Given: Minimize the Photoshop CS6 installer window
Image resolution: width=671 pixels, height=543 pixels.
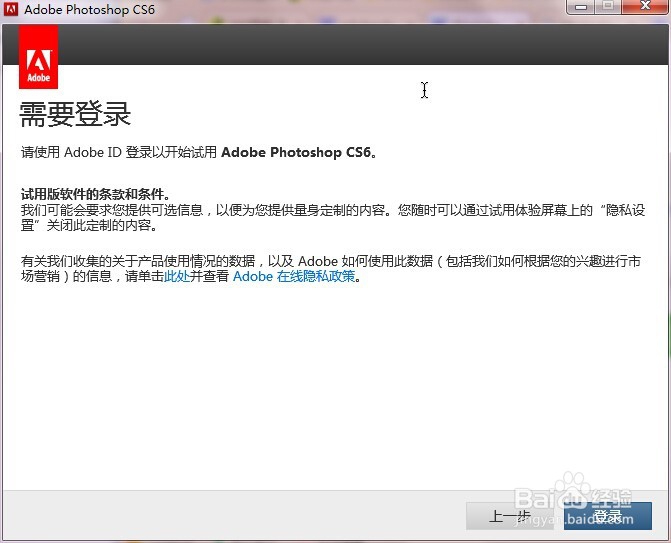Looking at the screenshot, I should (x=581, y=7).
